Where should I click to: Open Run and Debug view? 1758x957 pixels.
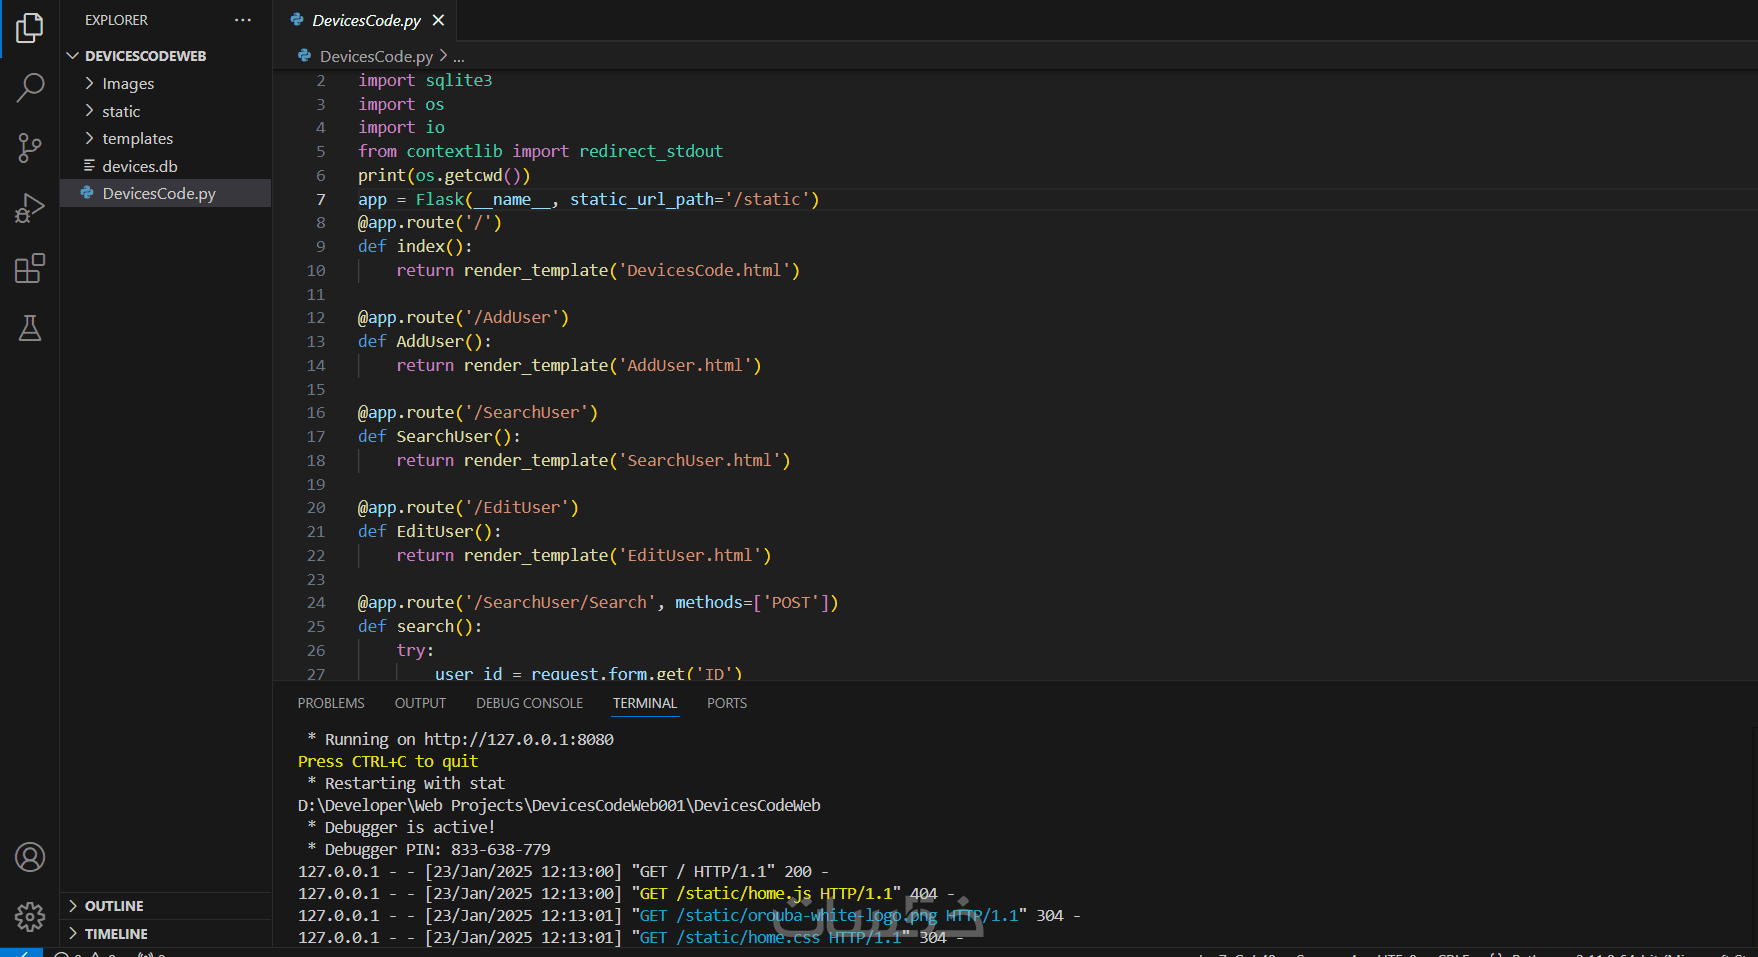[30, 208]
